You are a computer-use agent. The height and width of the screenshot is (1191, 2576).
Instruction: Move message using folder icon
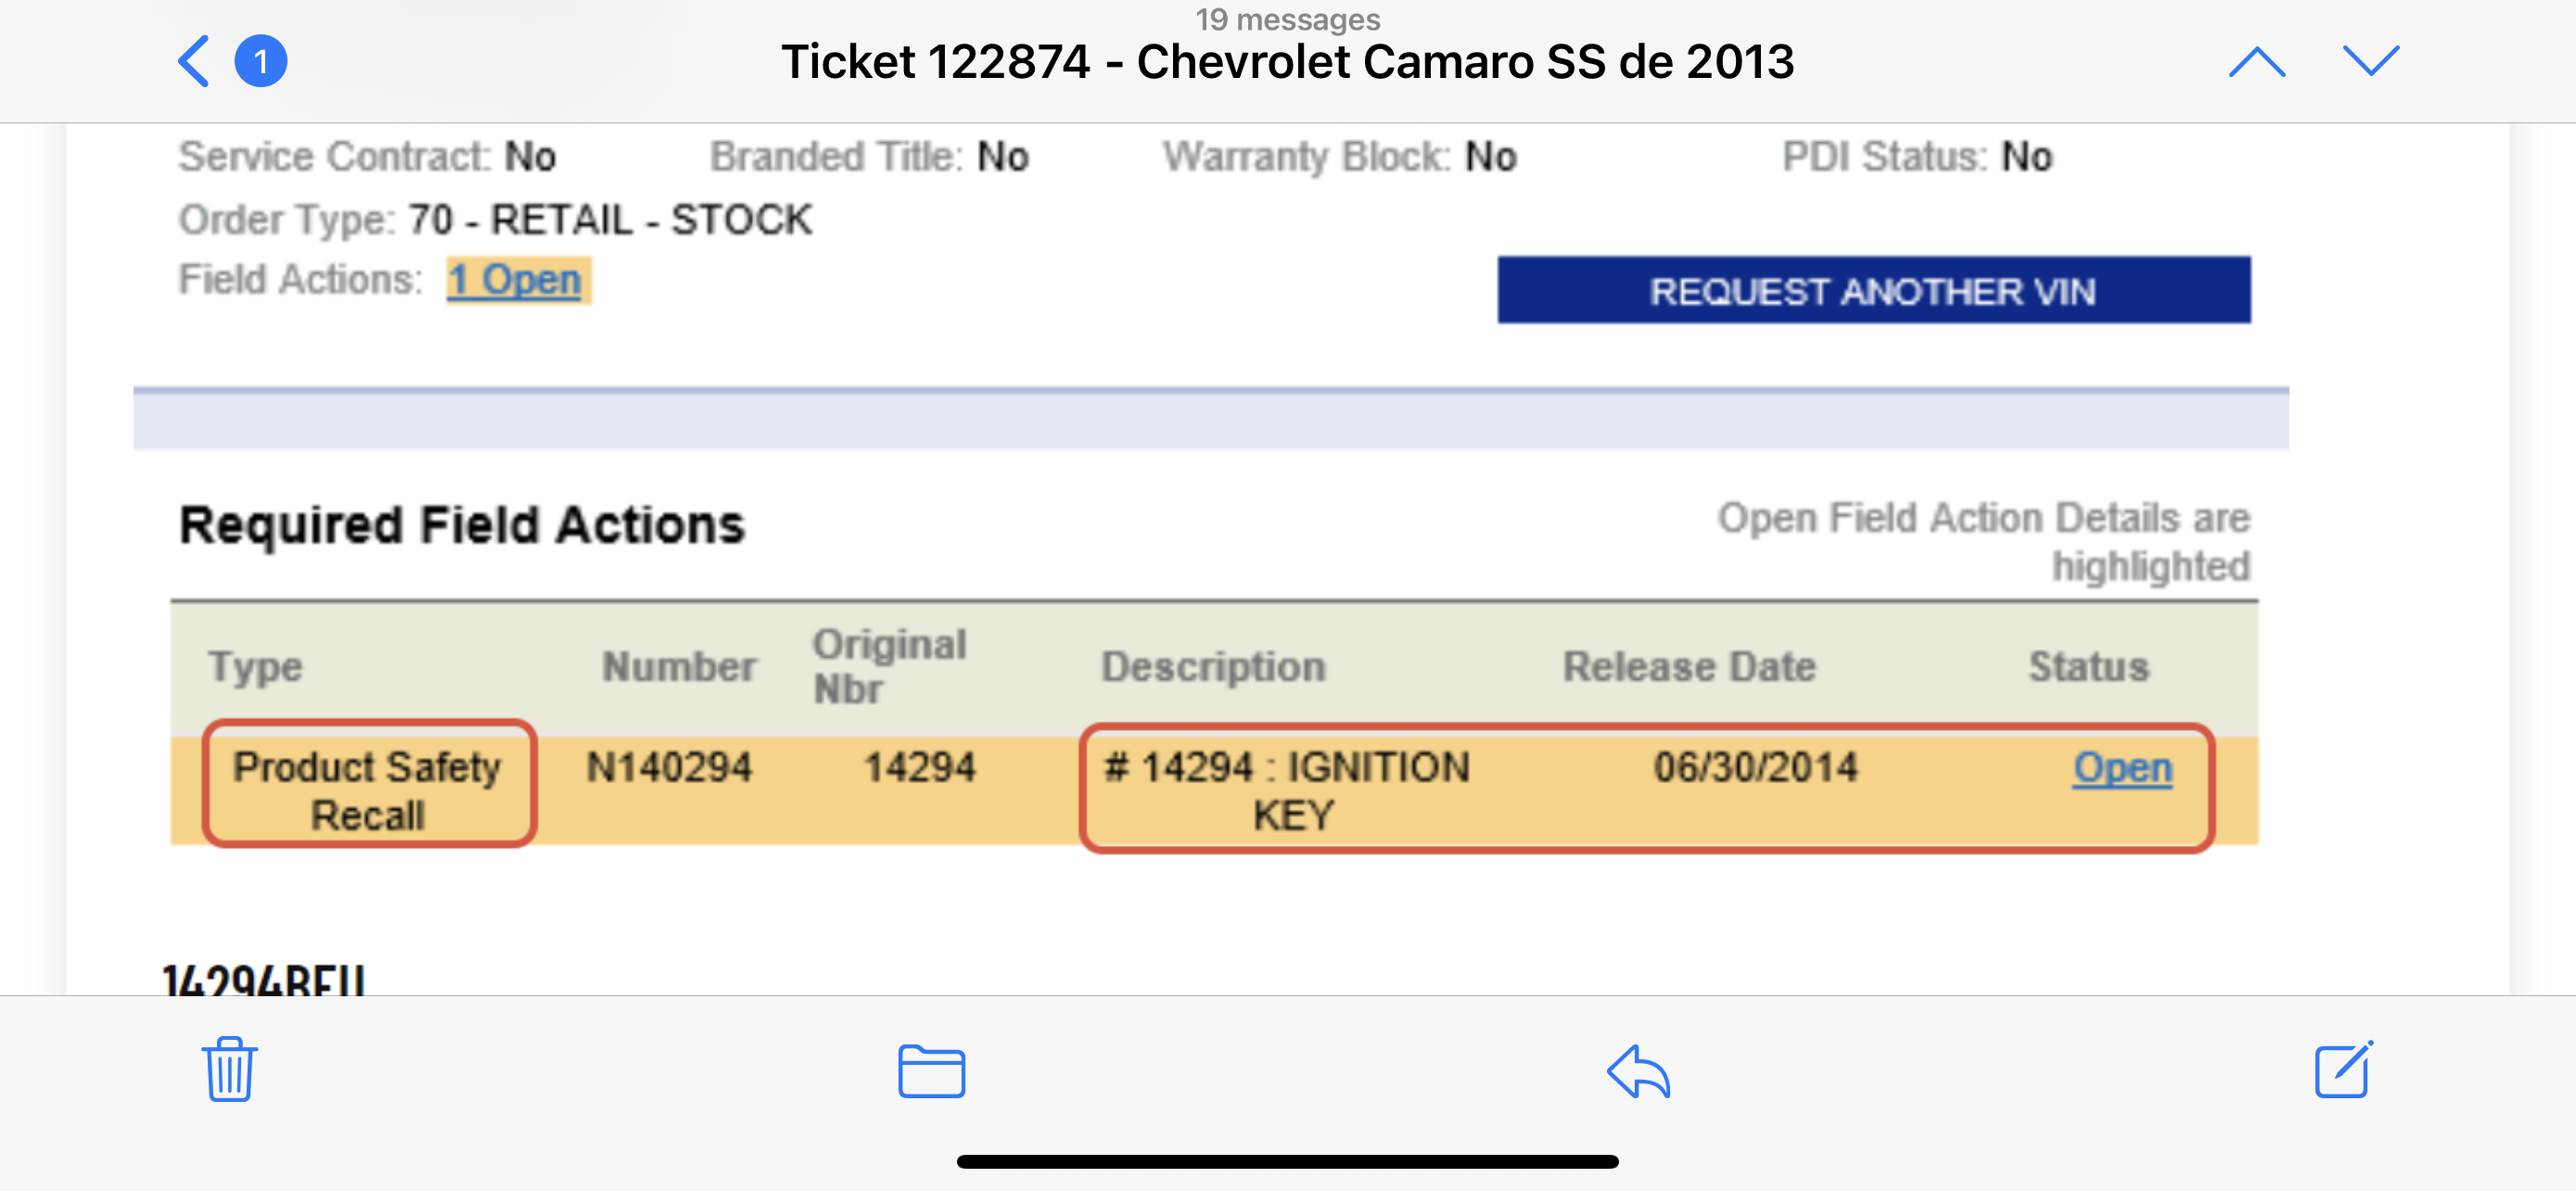click(931, 1071)
